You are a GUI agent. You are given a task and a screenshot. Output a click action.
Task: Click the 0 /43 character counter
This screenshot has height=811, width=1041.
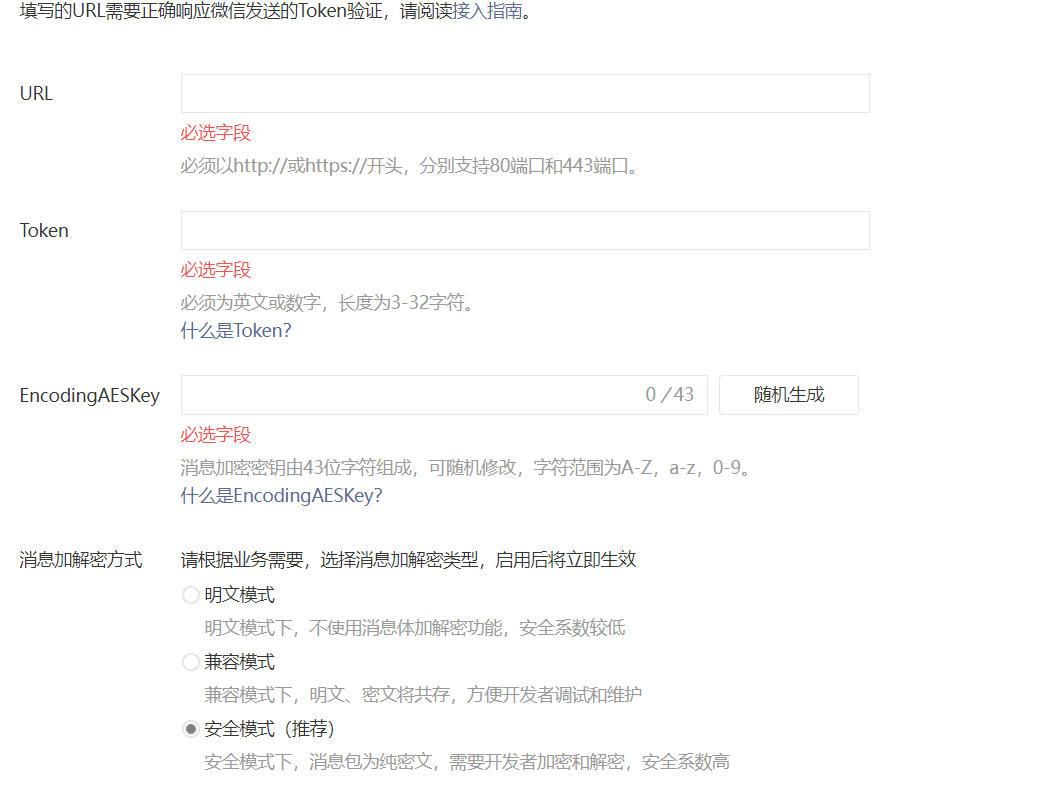(669, 395)
